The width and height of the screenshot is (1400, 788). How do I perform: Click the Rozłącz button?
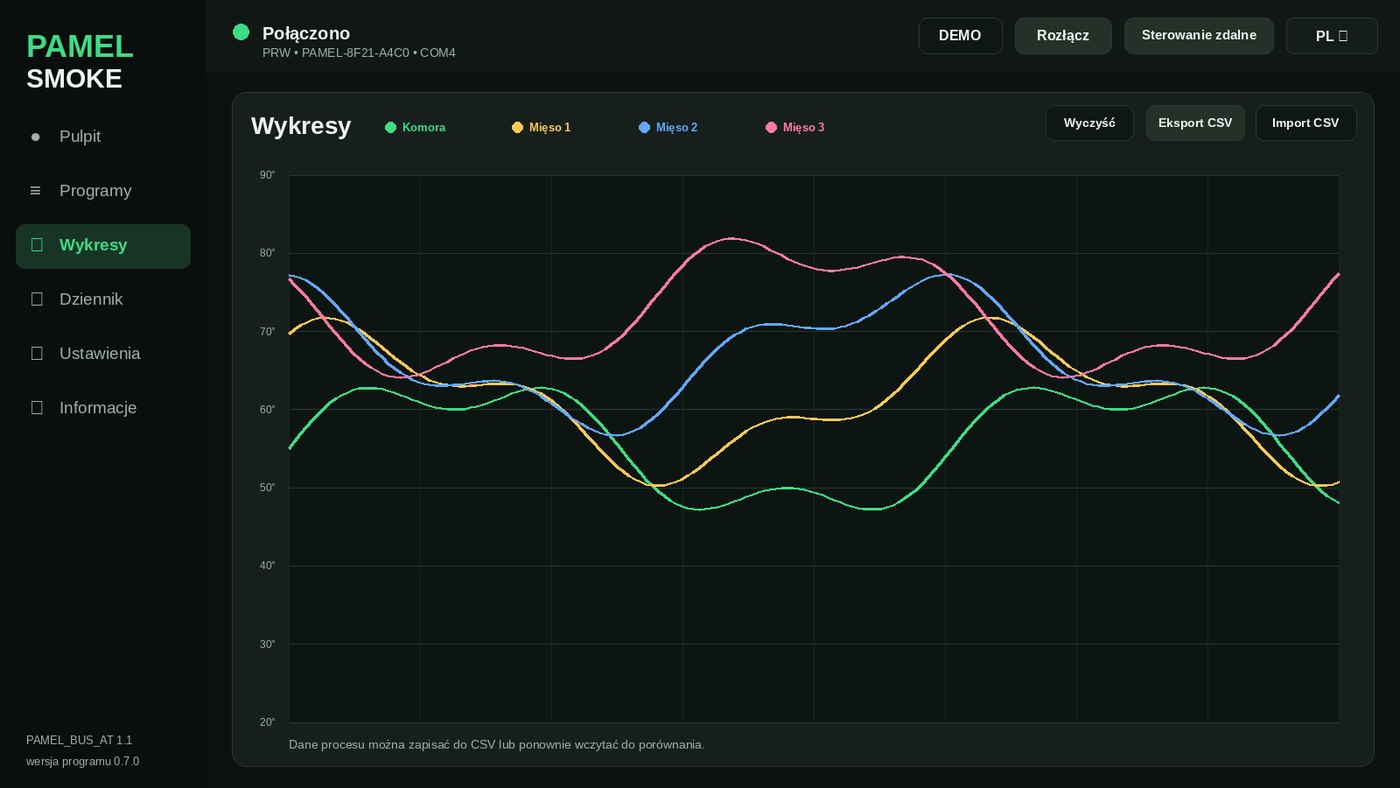pos(1063,36)
